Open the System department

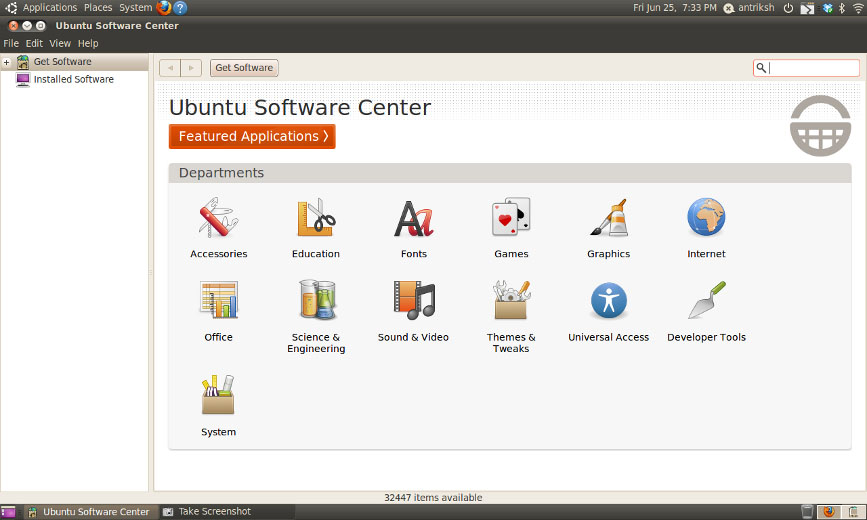[x=218, y=406]
